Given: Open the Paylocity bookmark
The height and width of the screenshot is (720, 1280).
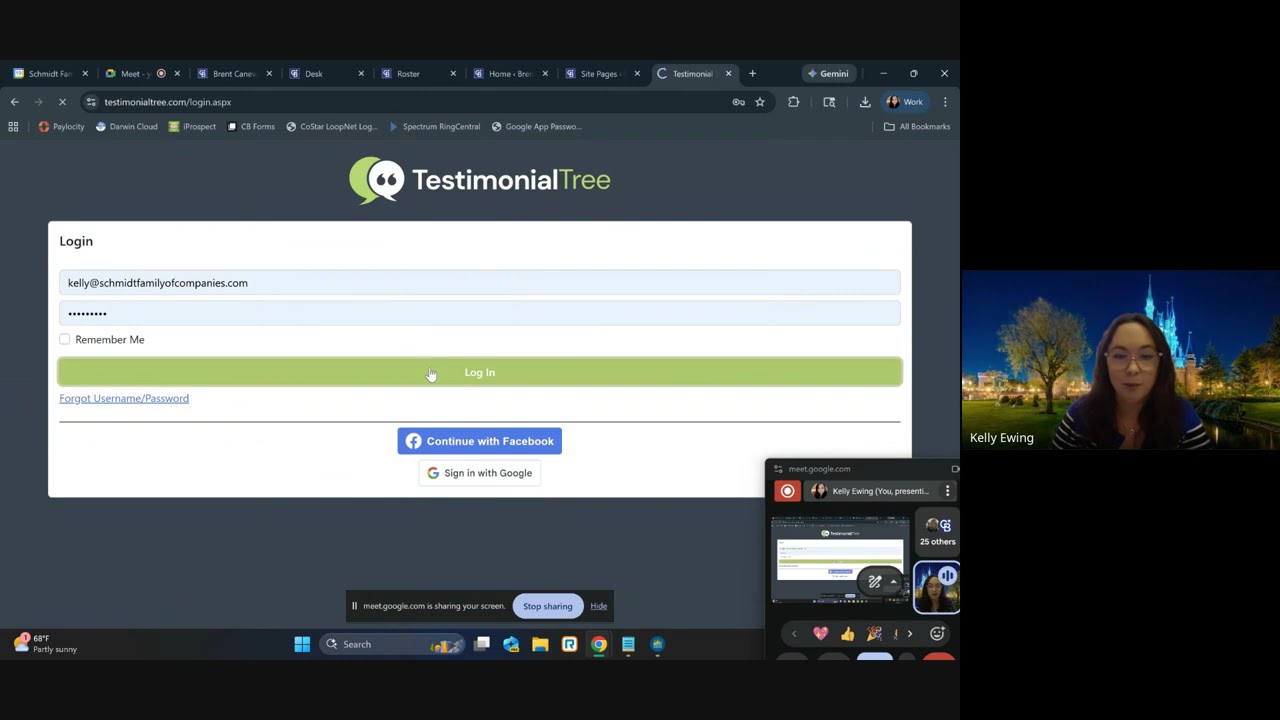Looking at the screenshot, I should (61, 127).
